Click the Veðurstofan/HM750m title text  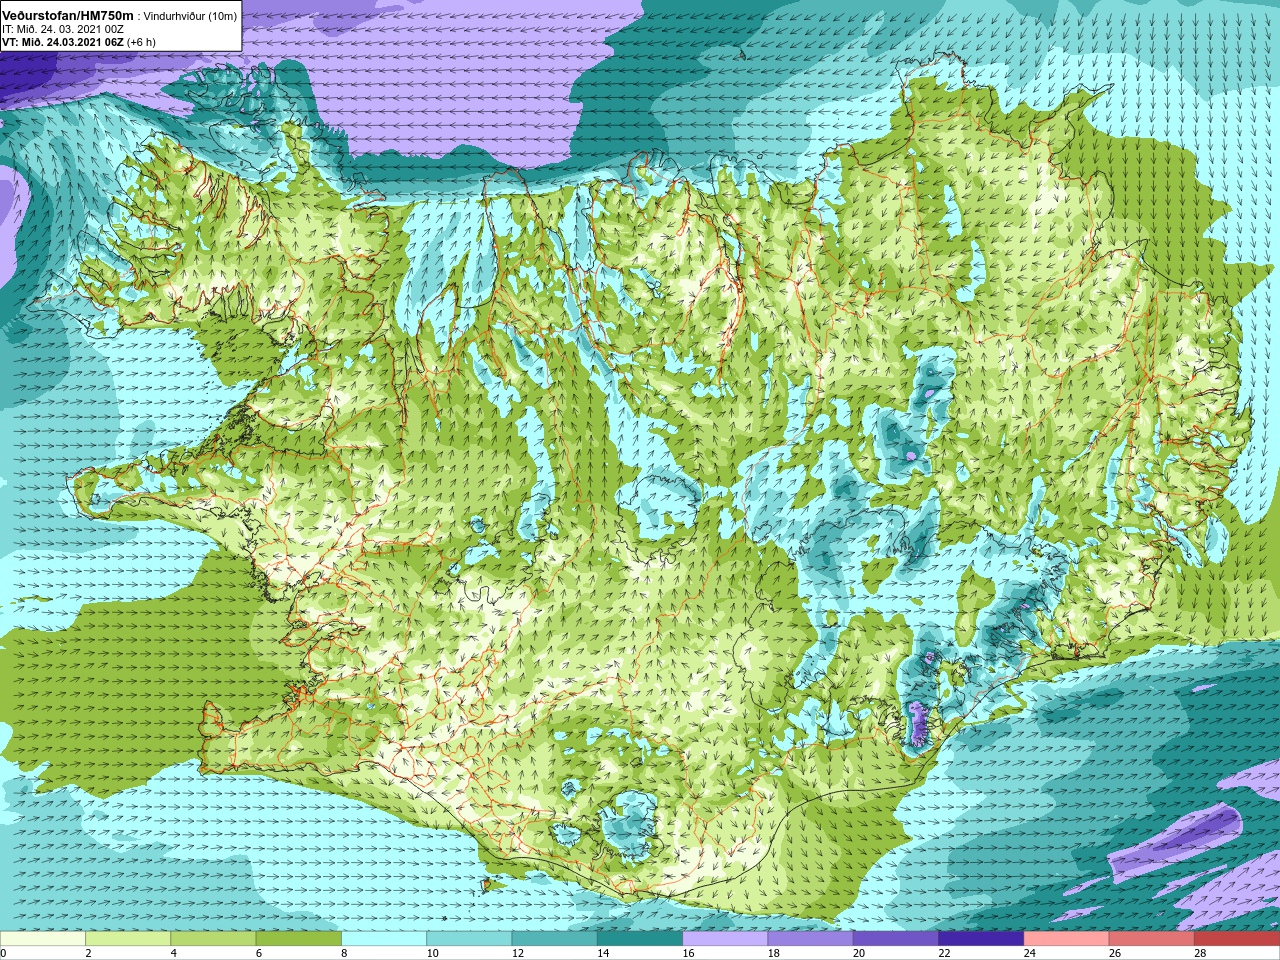coord(68,16)
